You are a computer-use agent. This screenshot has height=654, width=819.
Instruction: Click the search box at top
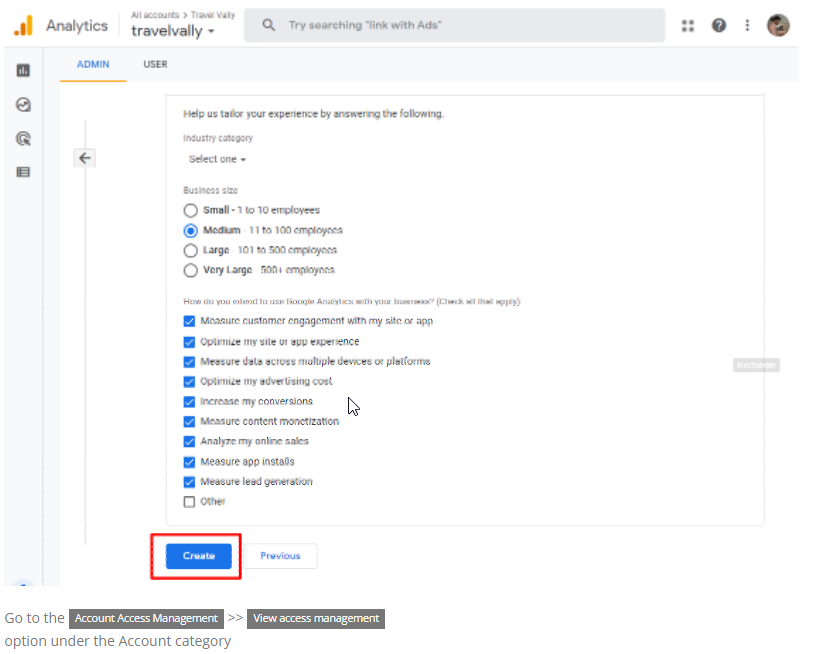(455, 25)
